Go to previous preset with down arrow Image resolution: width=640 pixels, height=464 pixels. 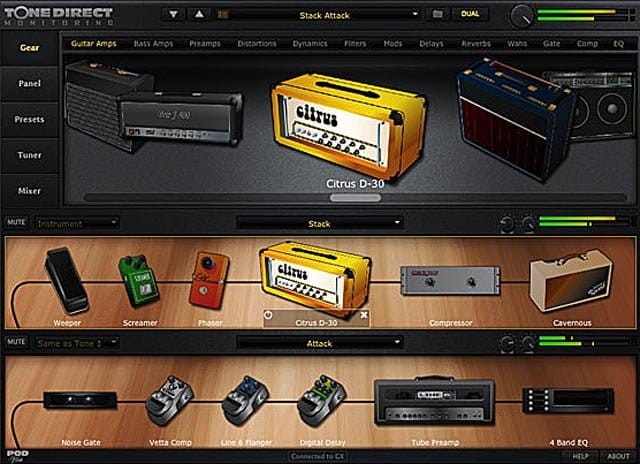(173, 15)
